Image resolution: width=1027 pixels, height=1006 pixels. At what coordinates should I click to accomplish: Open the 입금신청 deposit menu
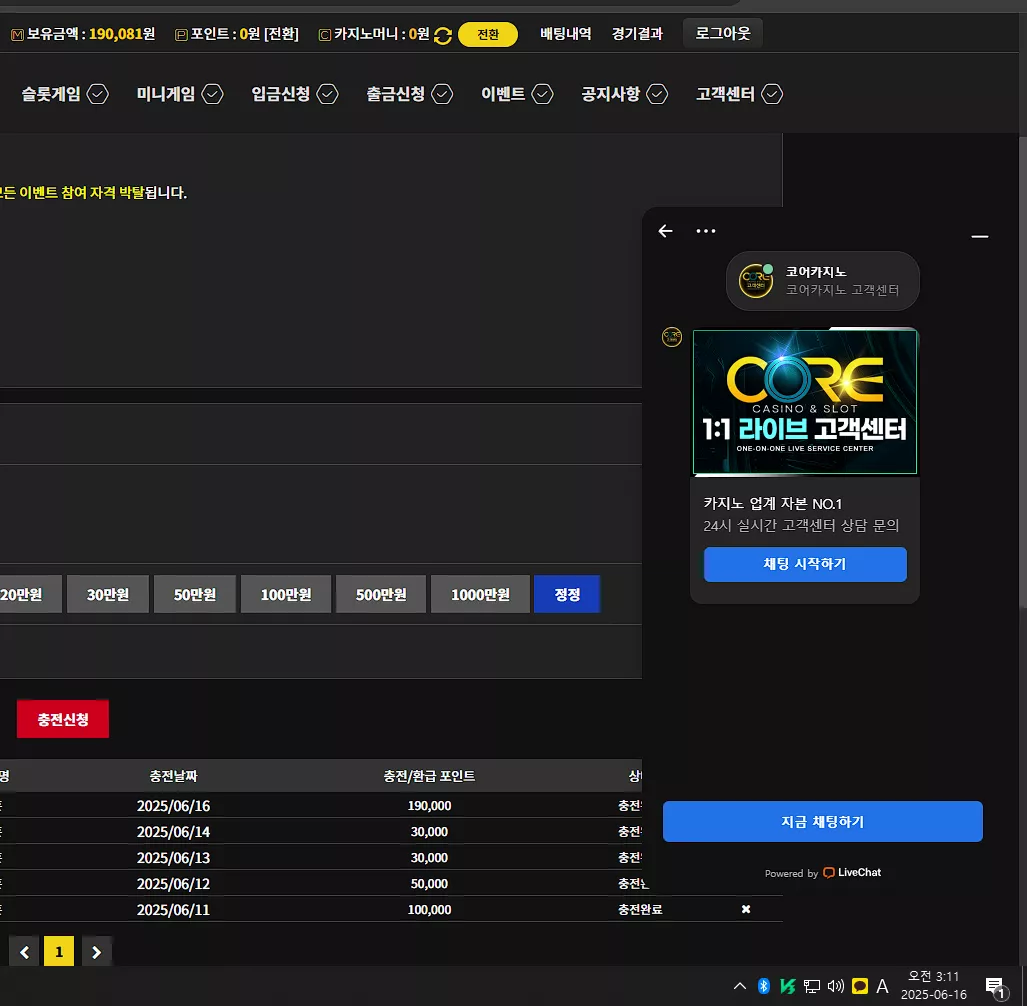click(x=280, y=94)
